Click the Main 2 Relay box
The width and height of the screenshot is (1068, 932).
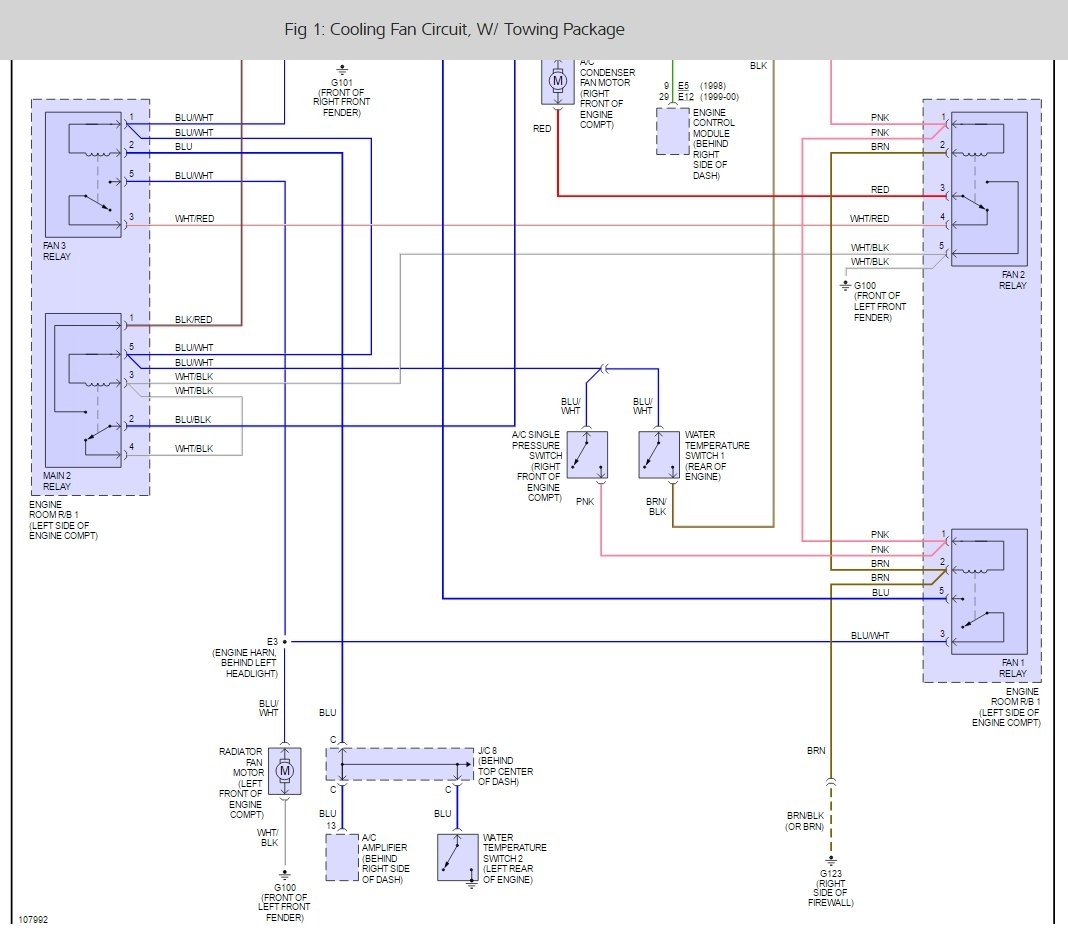point(83,390)
